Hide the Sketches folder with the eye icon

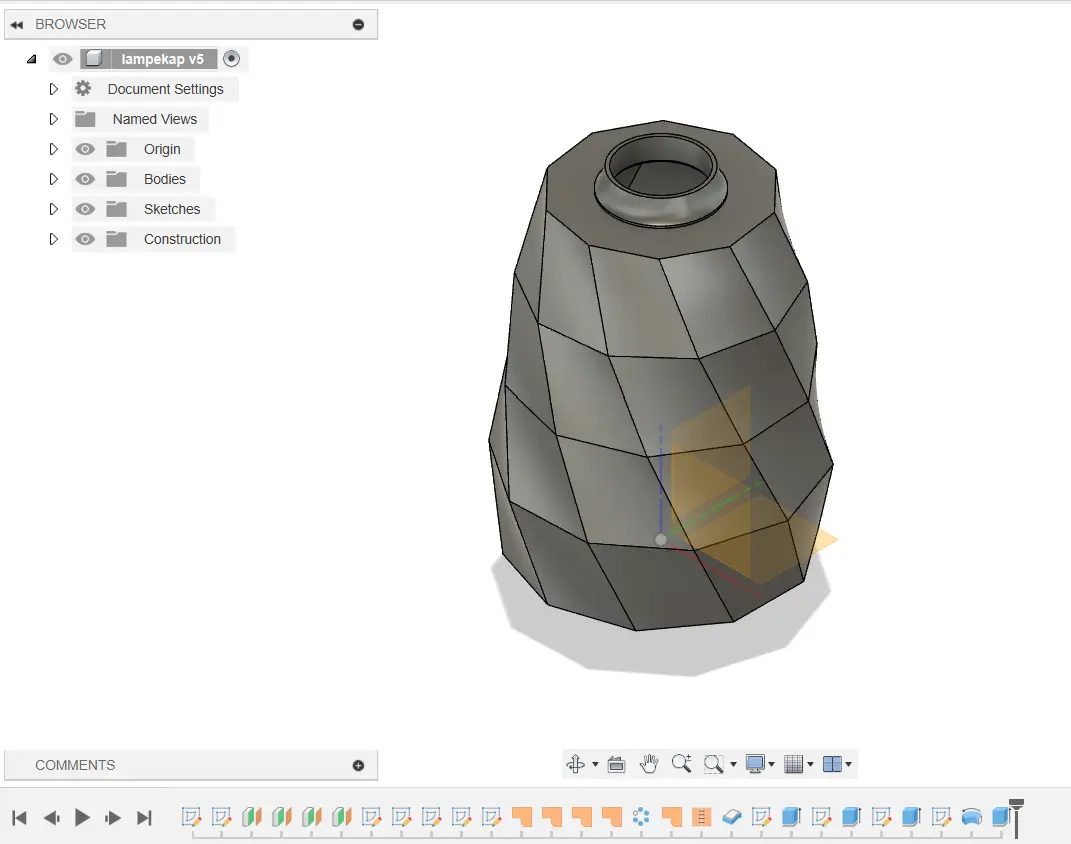point(85,209)
